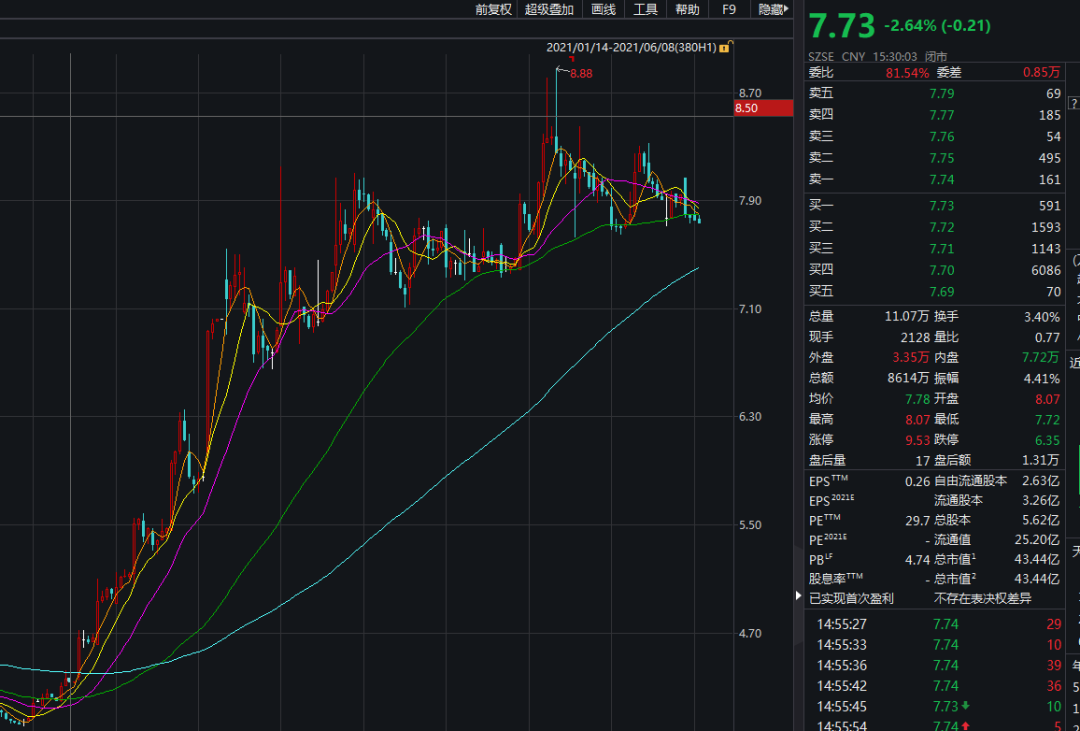
Task: Click the 卖五 ask price 7.79
Action: point(942,93)
